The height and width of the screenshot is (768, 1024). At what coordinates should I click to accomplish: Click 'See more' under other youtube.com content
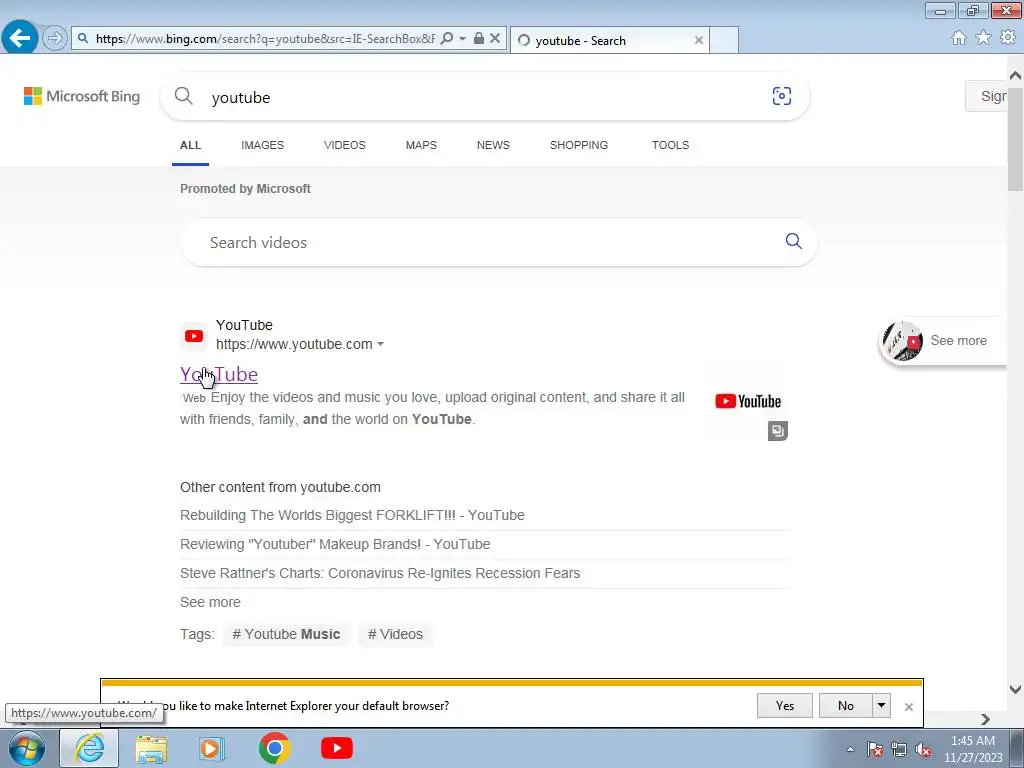tap(210, 602)
